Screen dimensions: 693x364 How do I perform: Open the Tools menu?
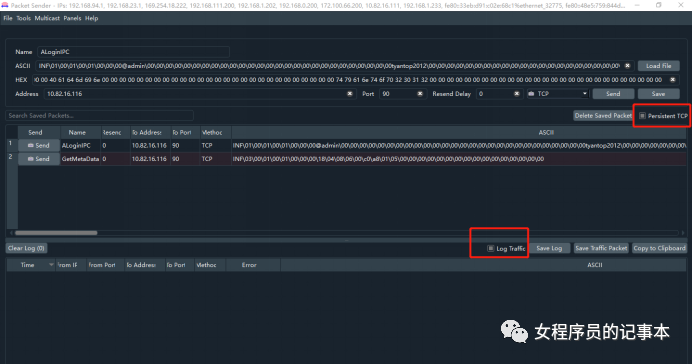[x=23, y=18]
